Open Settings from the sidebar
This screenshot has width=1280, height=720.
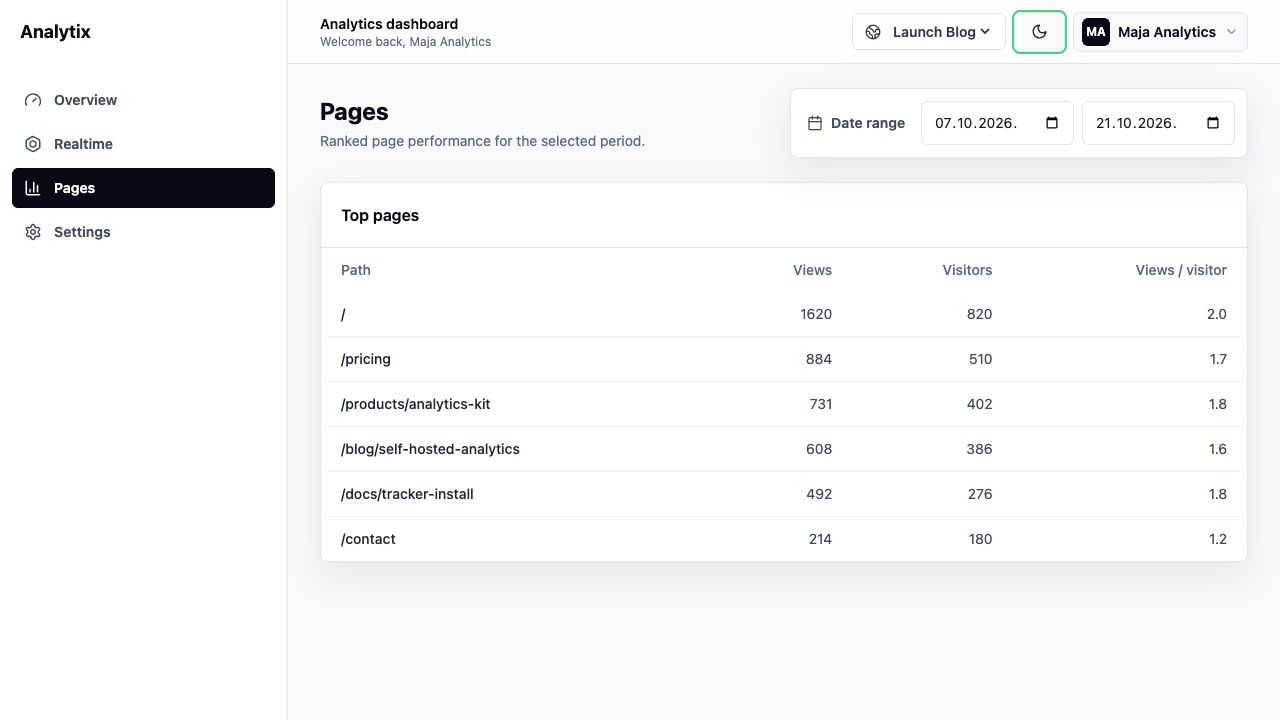143,232
